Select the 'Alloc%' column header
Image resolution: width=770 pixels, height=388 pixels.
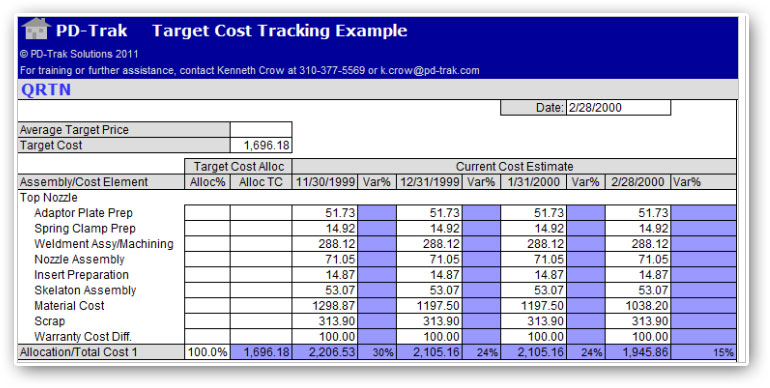(208, 182)
